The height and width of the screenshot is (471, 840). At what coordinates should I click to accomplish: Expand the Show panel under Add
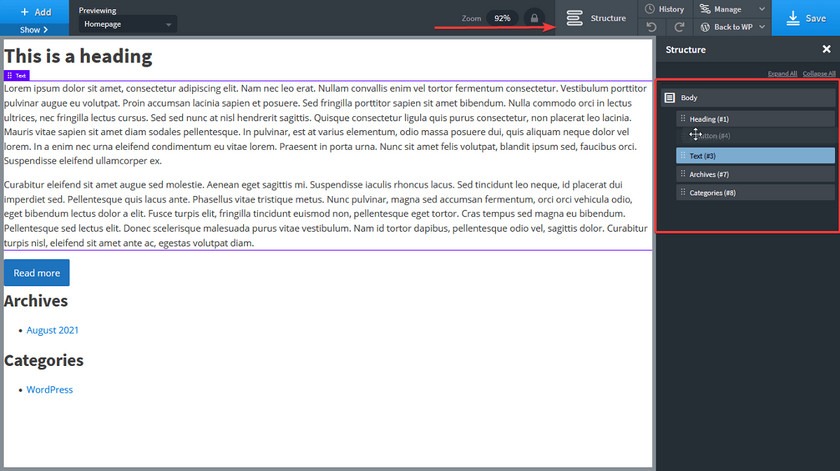[x=34, y=30]
